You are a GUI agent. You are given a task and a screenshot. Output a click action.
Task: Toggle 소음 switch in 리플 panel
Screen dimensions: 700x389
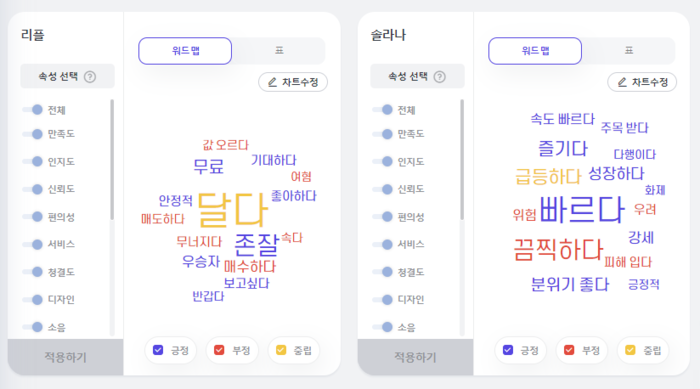coord(33,327)
